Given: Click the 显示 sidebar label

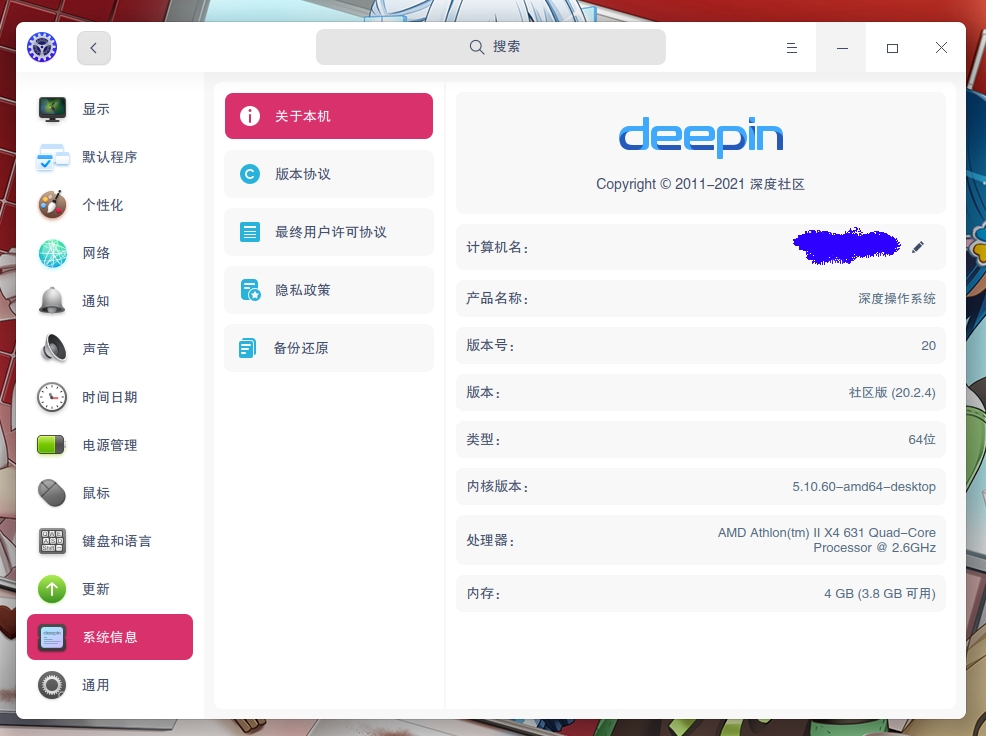Looking at the screenshot, I should point(96,109).
